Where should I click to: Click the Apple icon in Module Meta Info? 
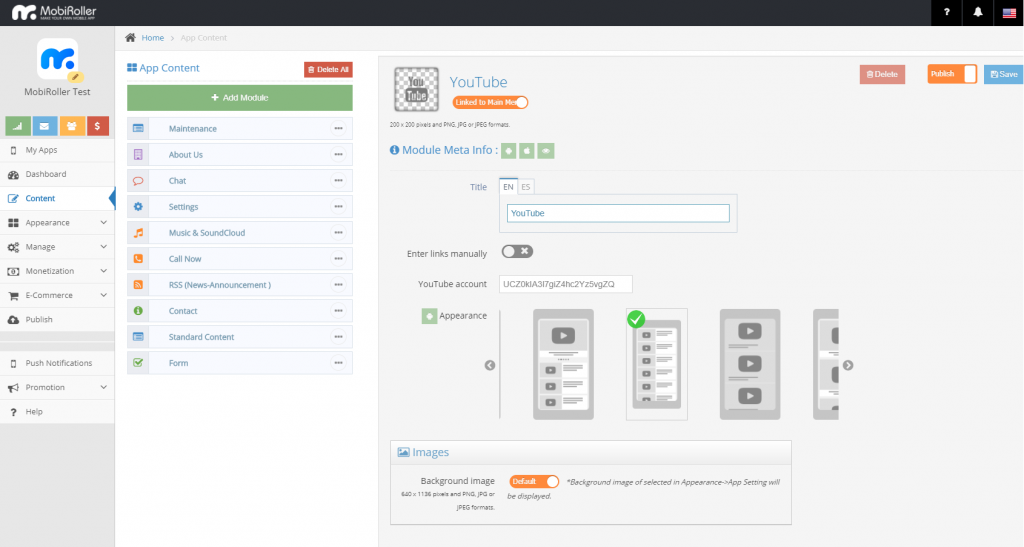(527, 151)
